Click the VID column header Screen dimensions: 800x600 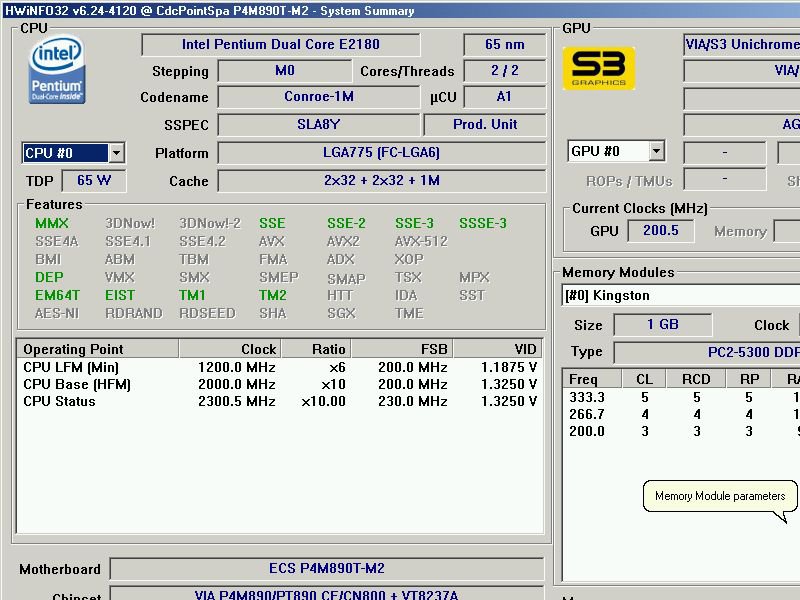coord(498,349)
